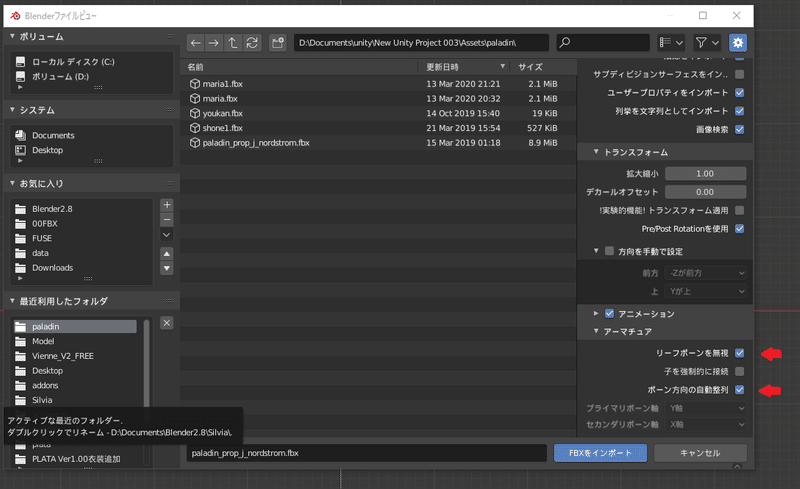Toggle 列挙を文字列としてインポート checkbox
This screenshot has width=800, height=489.
click(x=739, y=111)
